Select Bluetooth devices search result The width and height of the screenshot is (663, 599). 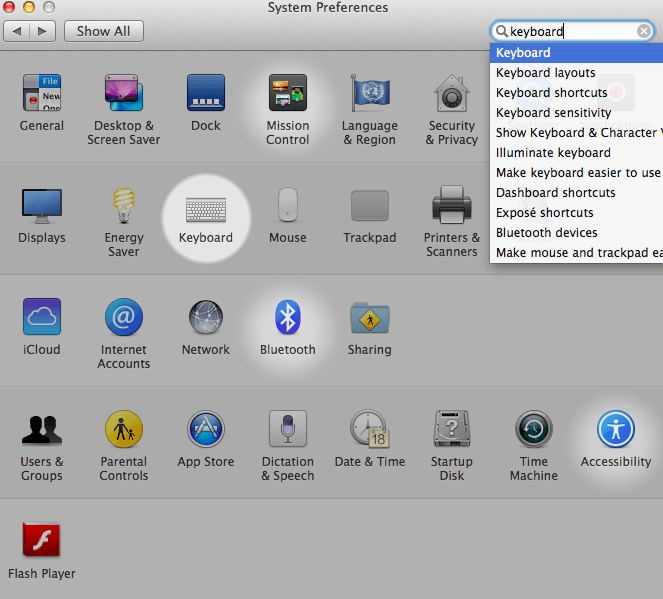click(576, 232)
